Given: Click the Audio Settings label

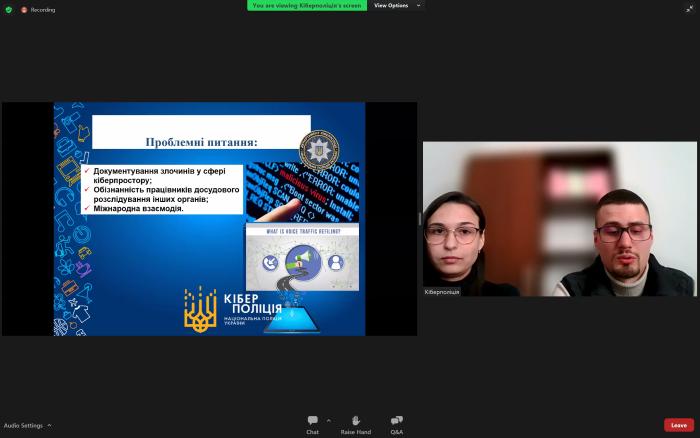Looking at the screenshot, I should coord(23,425).
